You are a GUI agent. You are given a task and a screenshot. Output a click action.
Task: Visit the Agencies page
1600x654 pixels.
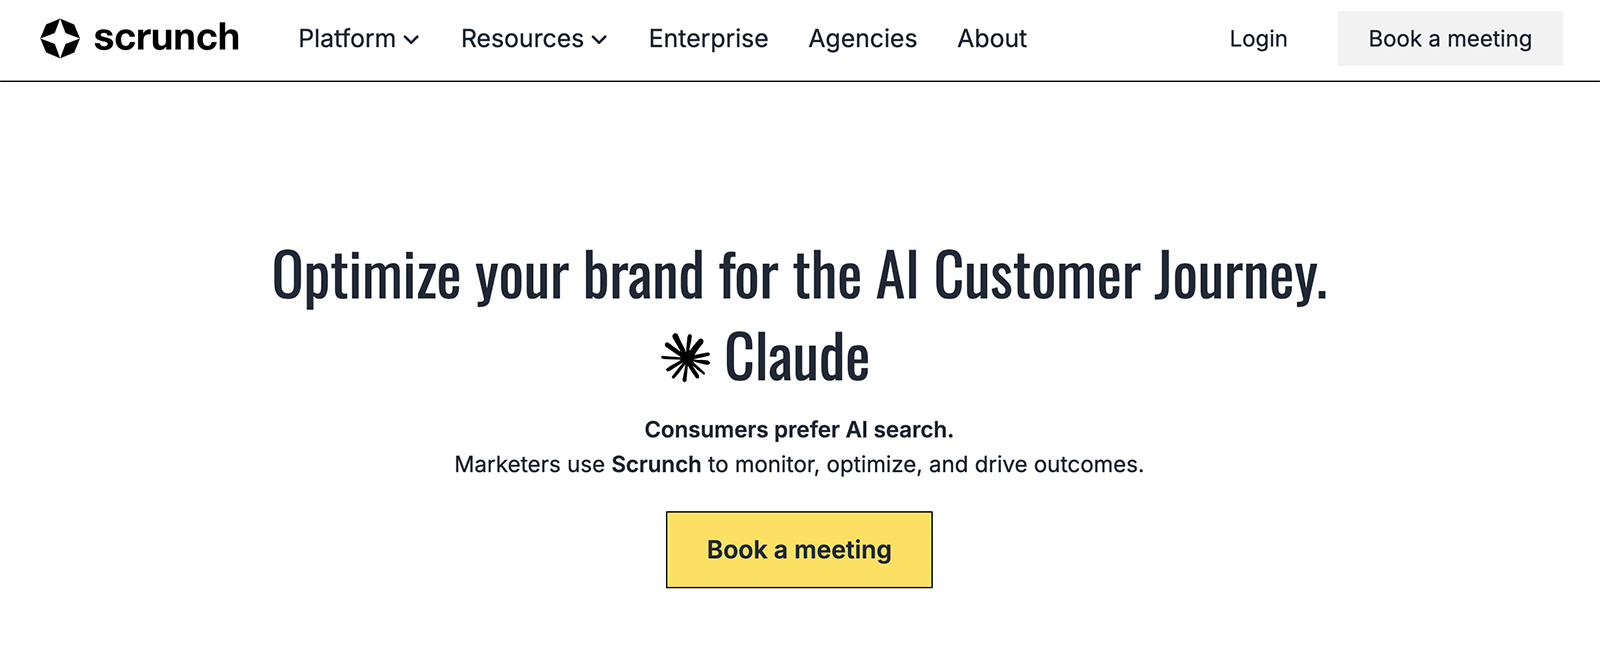pyautogui.click(x=862, y=39)
